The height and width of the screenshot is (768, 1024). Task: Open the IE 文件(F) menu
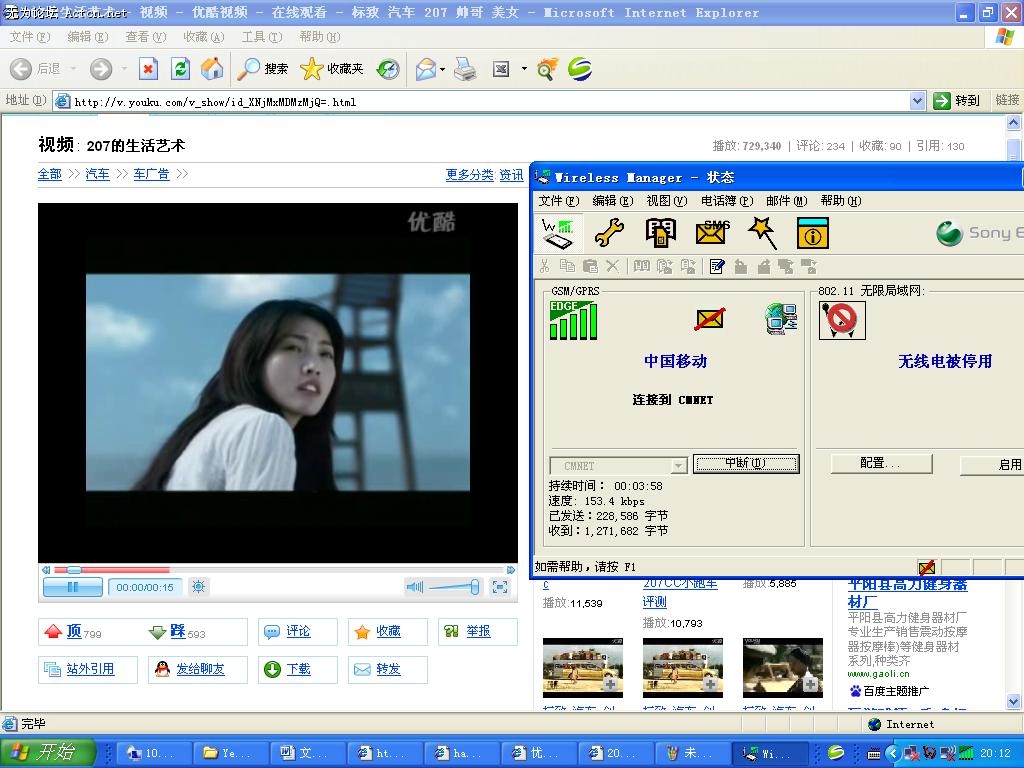pos(30,37)
